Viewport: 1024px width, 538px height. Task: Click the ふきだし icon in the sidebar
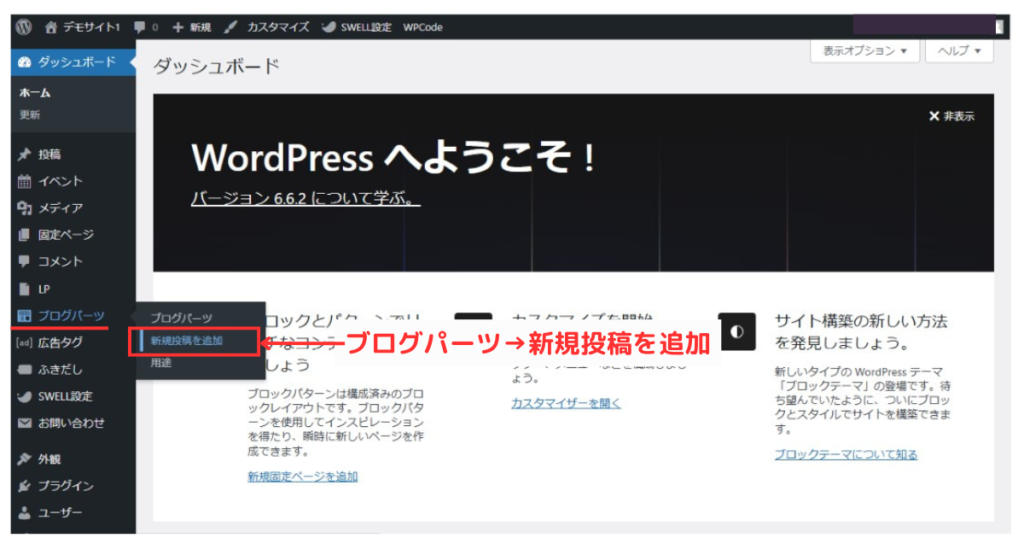tap(24, 370)
